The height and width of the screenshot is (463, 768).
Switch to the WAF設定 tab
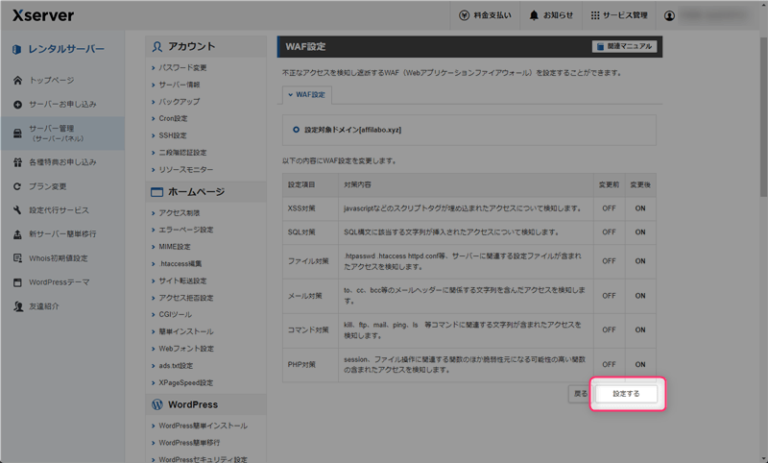307,94
